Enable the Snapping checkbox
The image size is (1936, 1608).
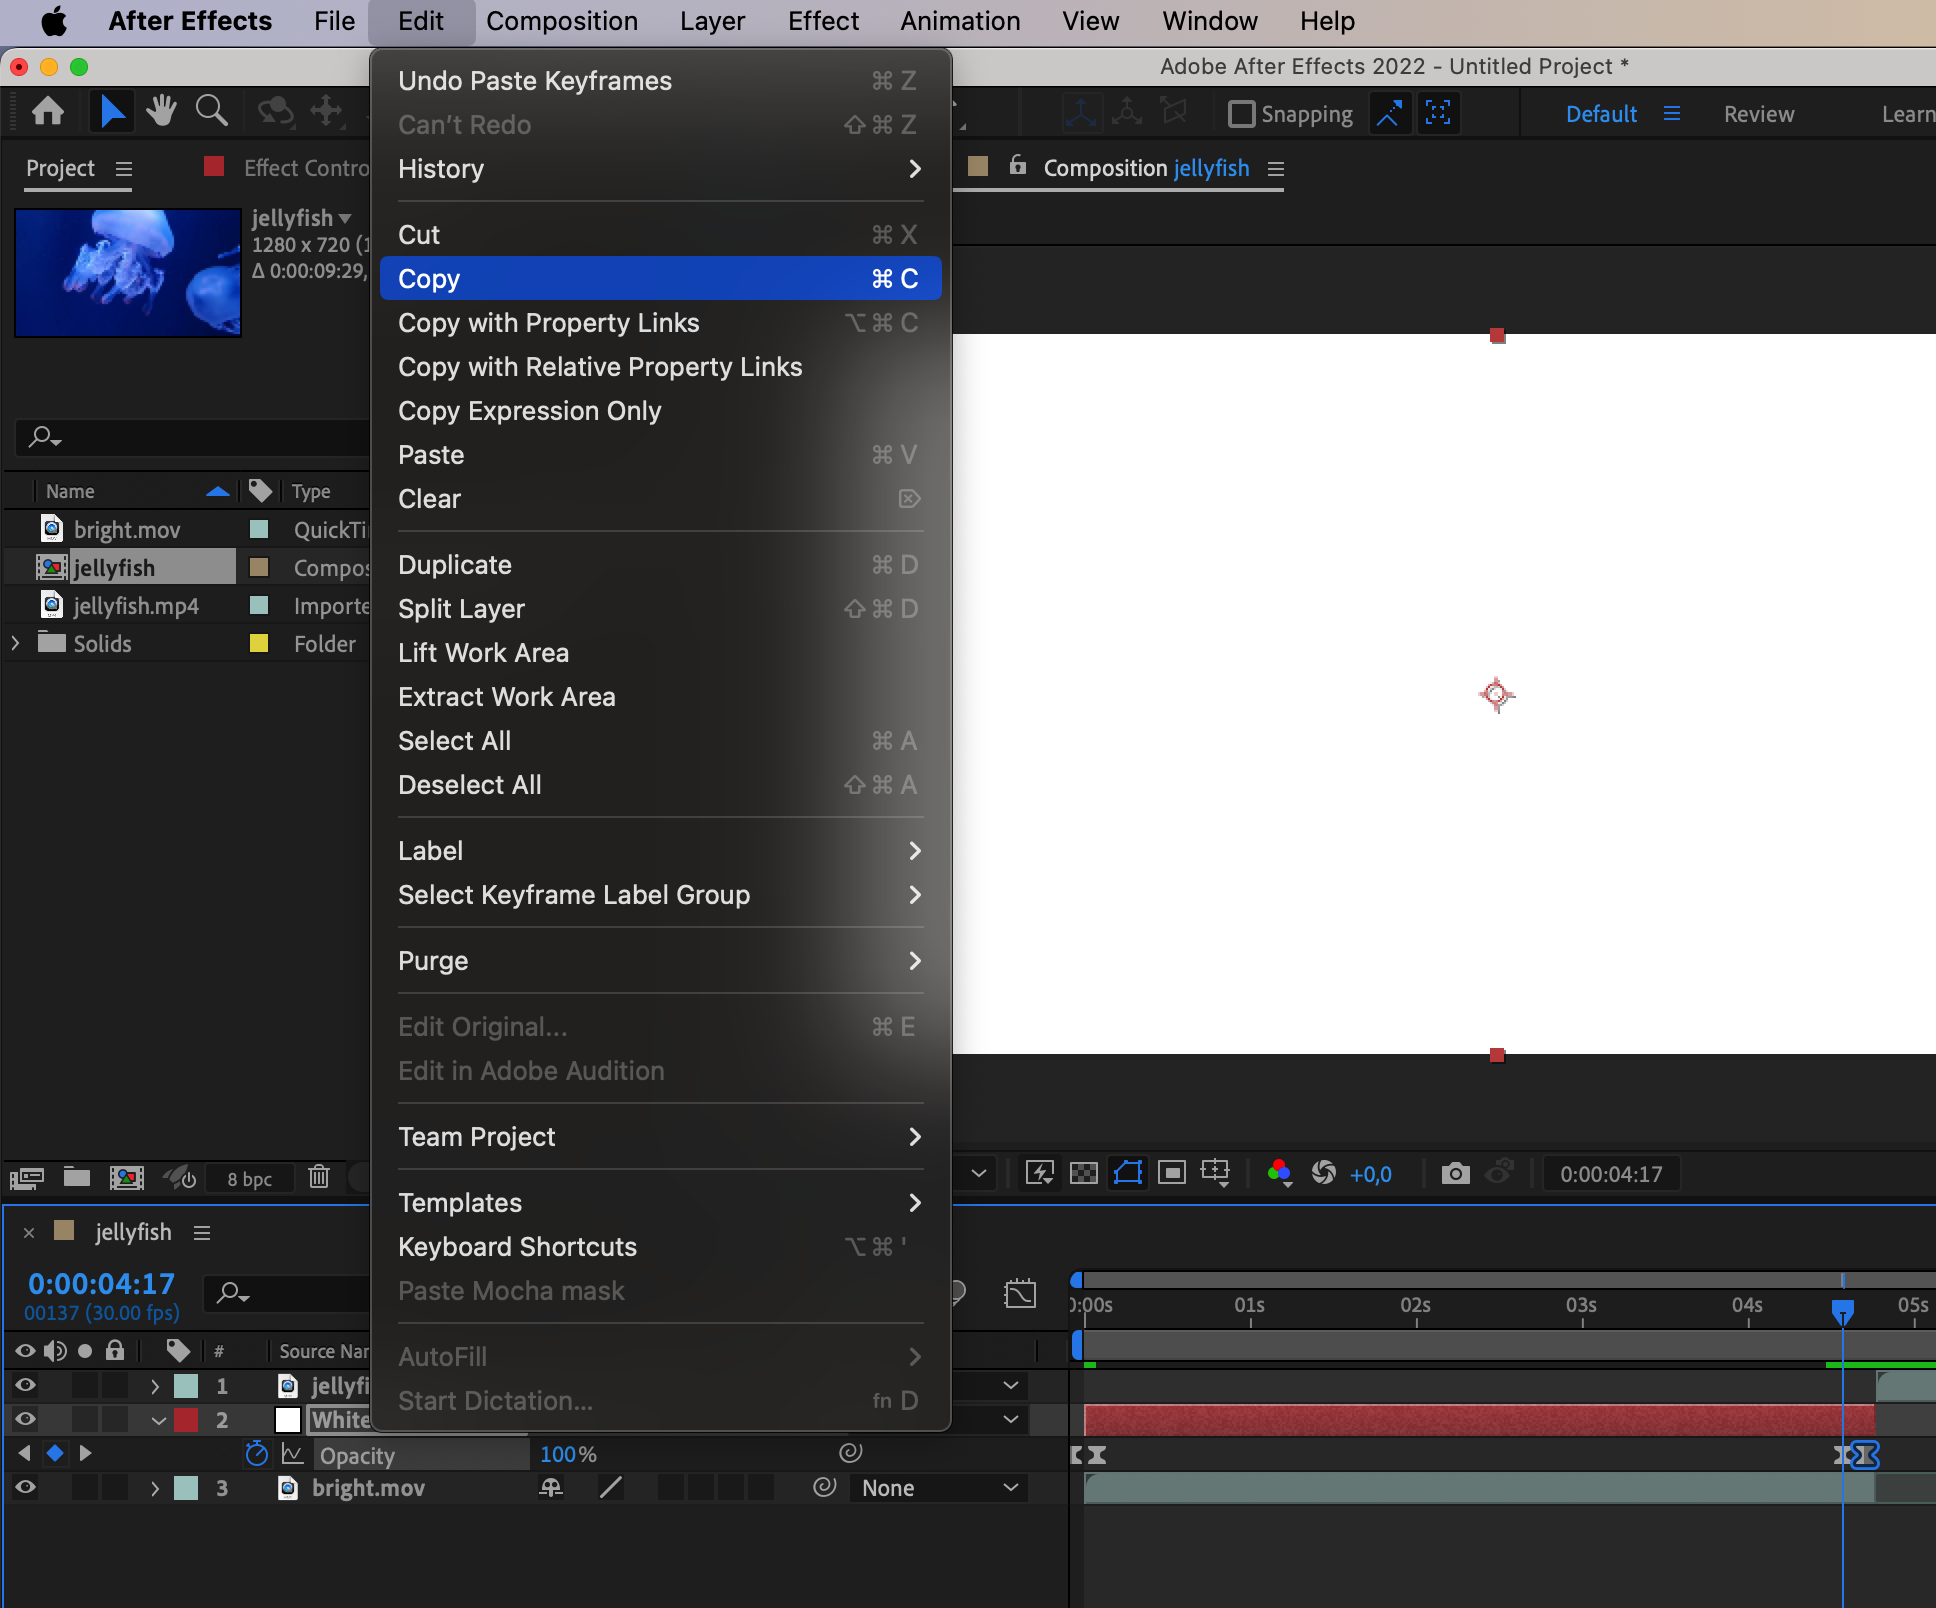[x=1241, y=114]
